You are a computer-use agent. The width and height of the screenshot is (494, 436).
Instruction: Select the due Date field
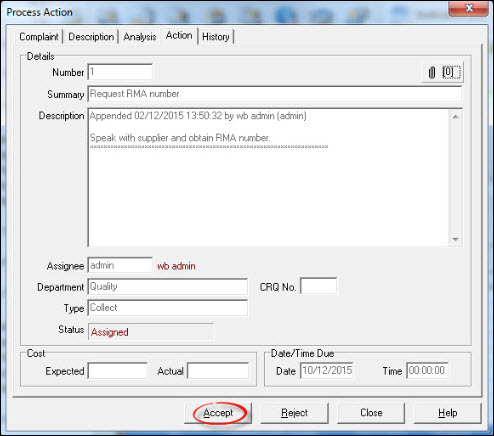click(x=327, y=371)
